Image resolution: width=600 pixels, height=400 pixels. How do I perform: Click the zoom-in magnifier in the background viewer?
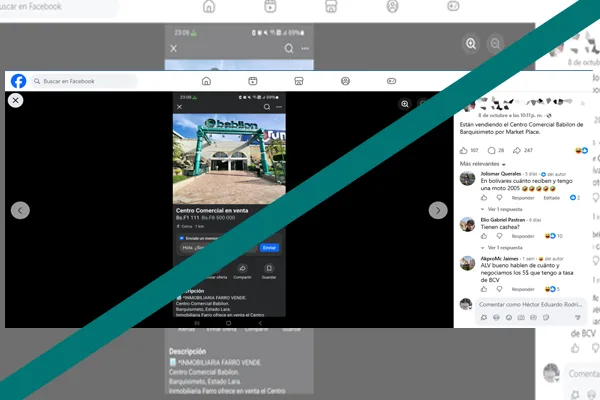coord(471,44)
